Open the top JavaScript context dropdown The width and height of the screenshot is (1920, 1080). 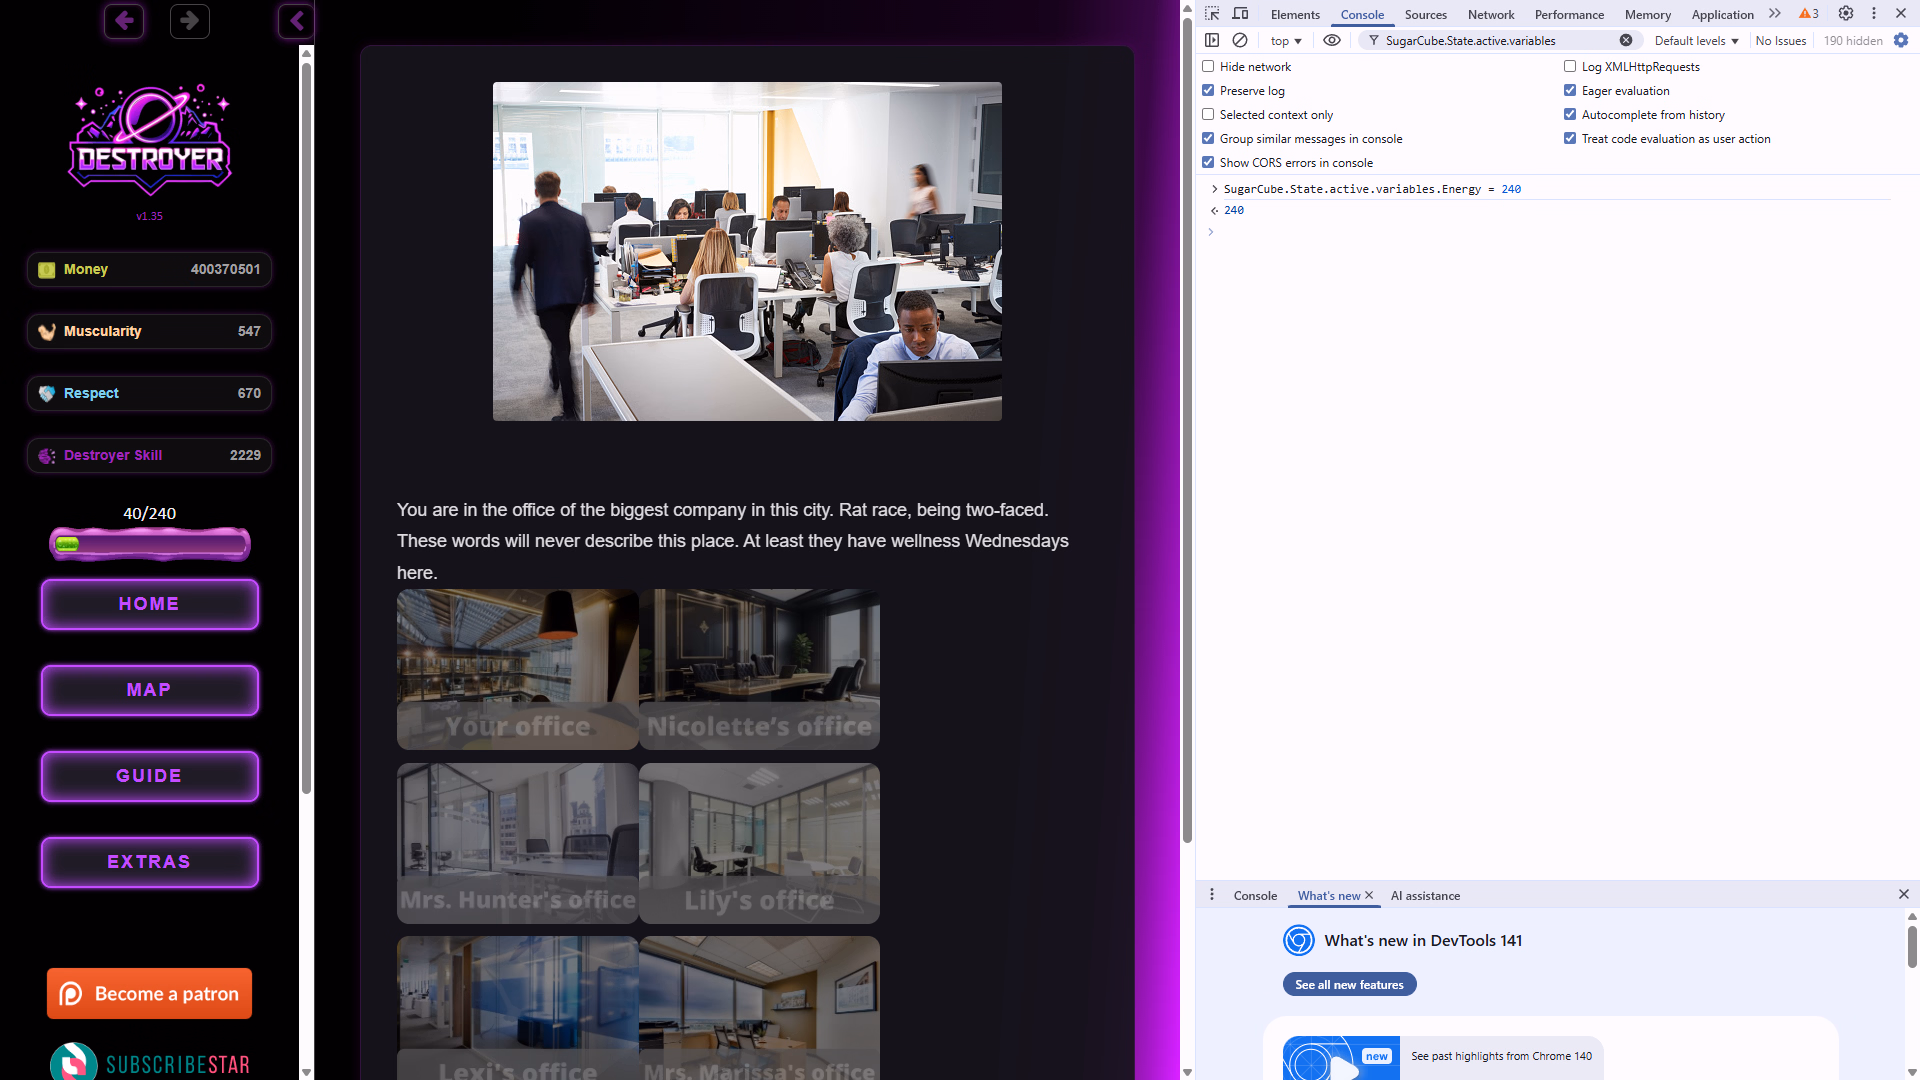(x=1286, y=41)
